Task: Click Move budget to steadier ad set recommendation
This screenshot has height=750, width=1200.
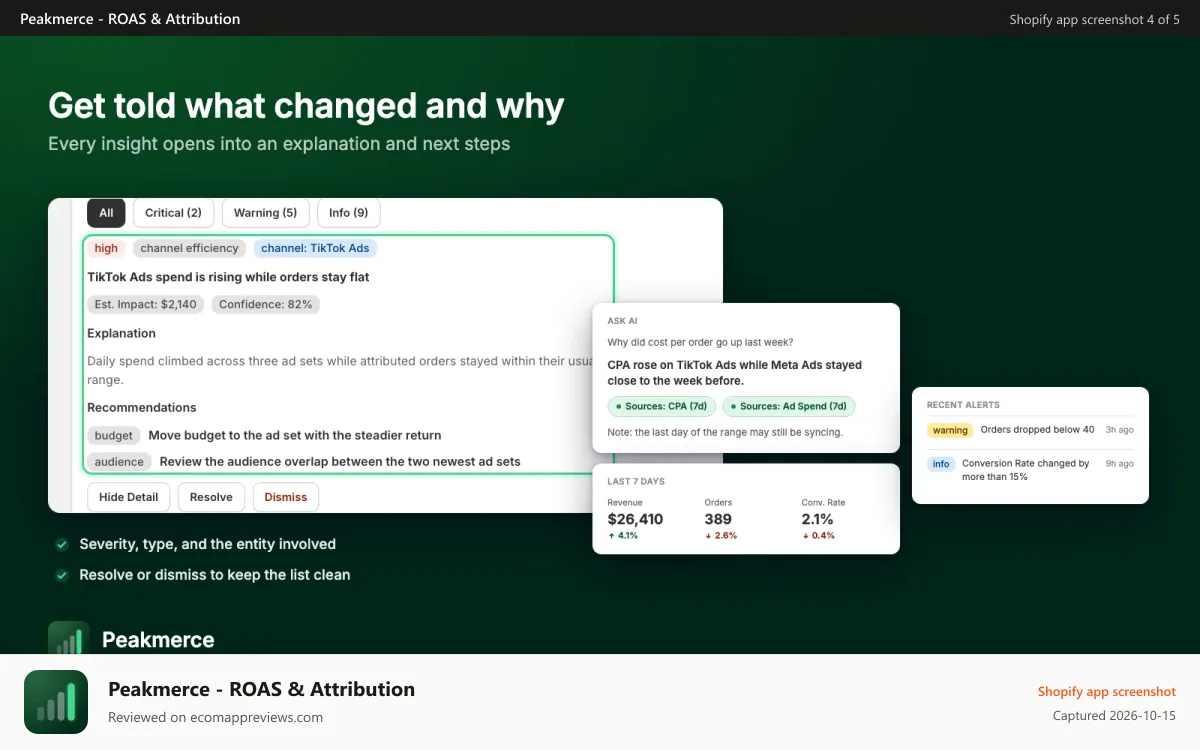Action: pyautogui.click(x=294, y=435)
